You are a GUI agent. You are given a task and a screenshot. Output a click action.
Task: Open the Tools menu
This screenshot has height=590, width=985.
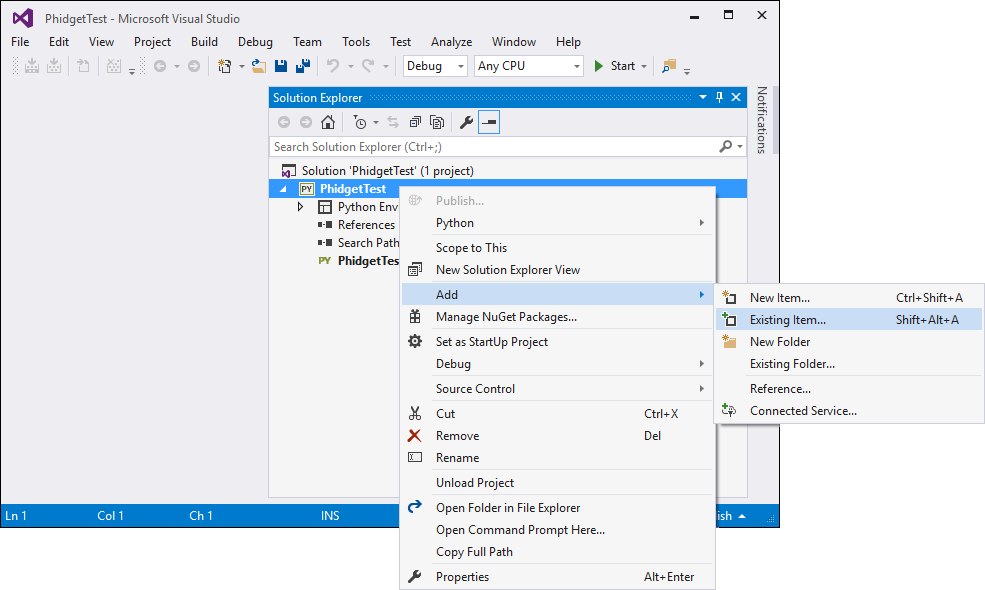coord(356,42)
